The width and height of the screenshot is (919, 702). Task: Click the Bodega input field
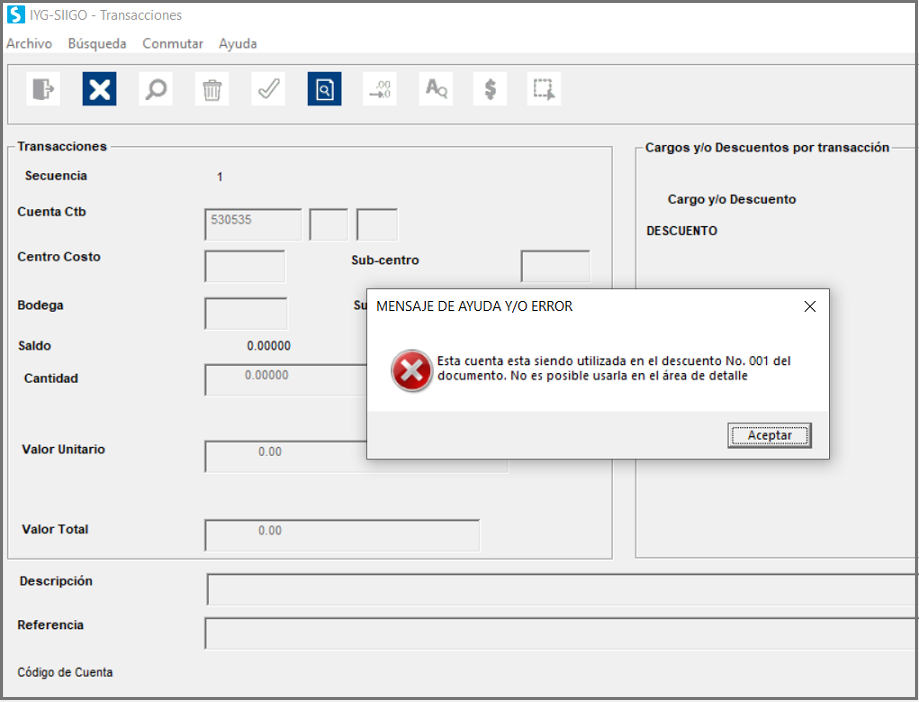point(246,313)
